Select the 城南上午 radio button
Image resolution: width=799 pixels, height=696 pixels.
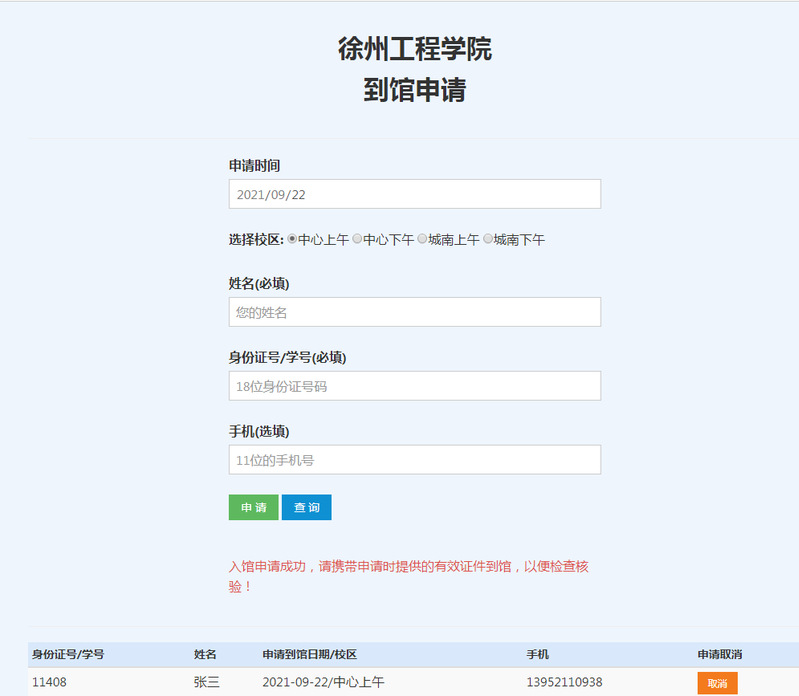[x=423, y=240]
